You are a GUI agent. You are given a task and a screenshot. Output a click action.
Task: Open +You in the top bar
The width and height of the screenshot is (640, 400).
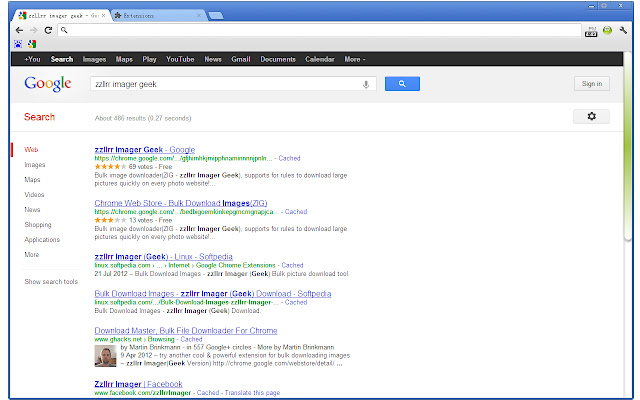point(32,59)
